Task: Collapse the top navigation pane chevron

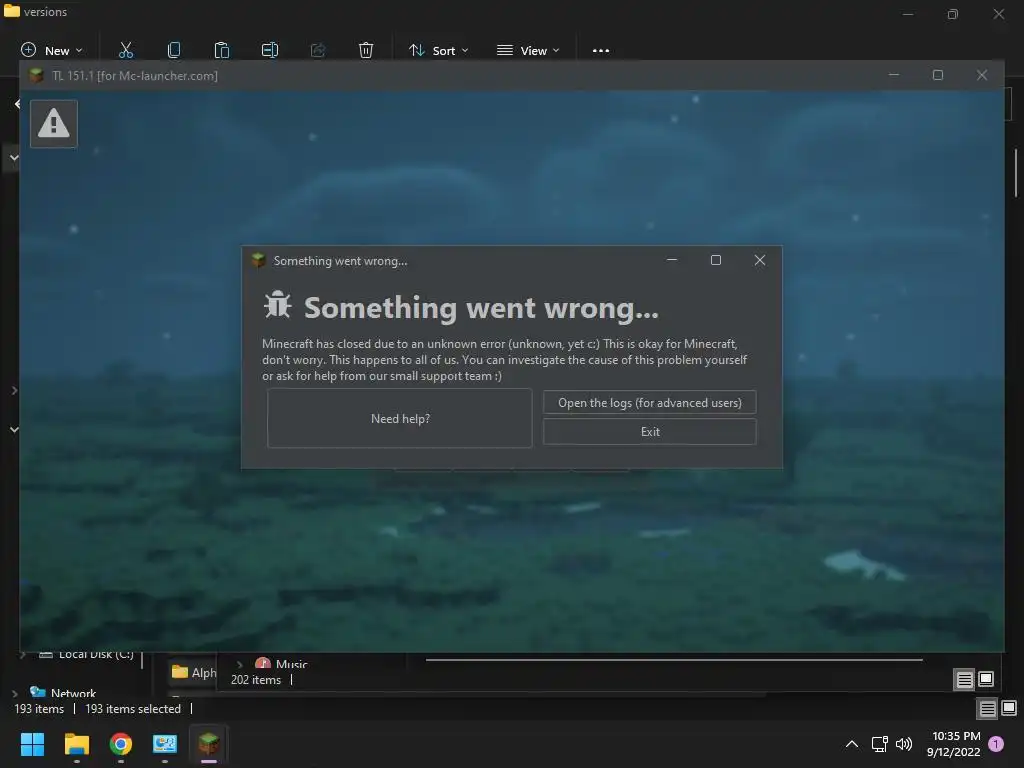Action: (14, 157)
